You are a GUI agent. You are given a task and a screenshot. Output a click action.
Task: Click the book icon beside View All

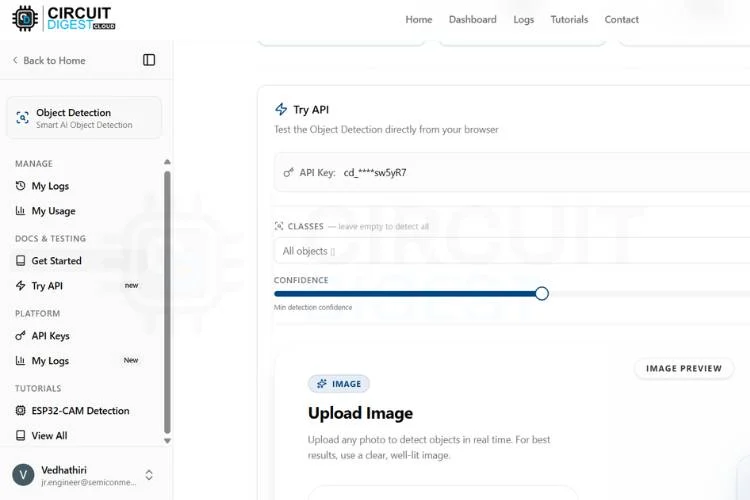coord(20,435)
